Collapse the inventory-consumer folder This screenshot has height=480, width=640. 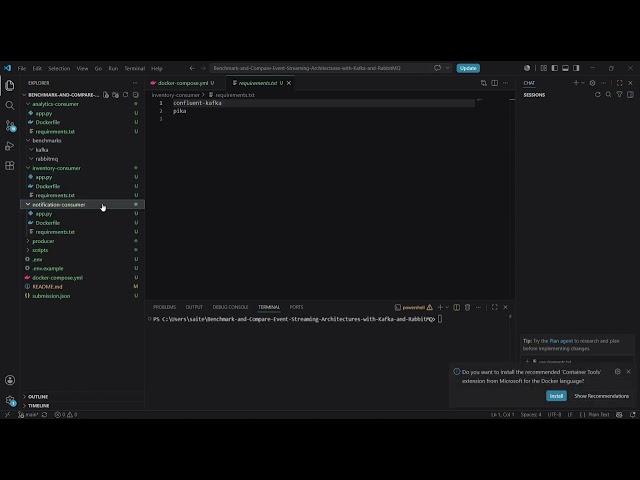tap(82, 168)
